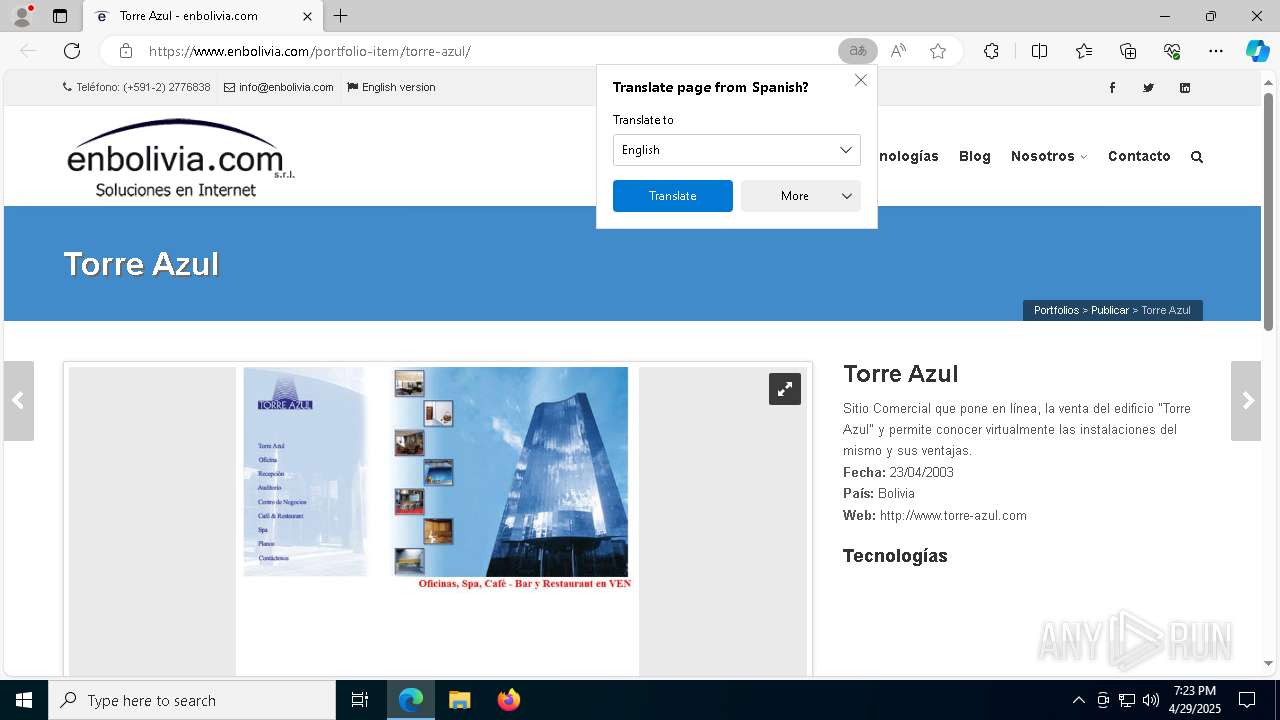
Task: Open Split screen icon
Action: tap(1039, 51)
